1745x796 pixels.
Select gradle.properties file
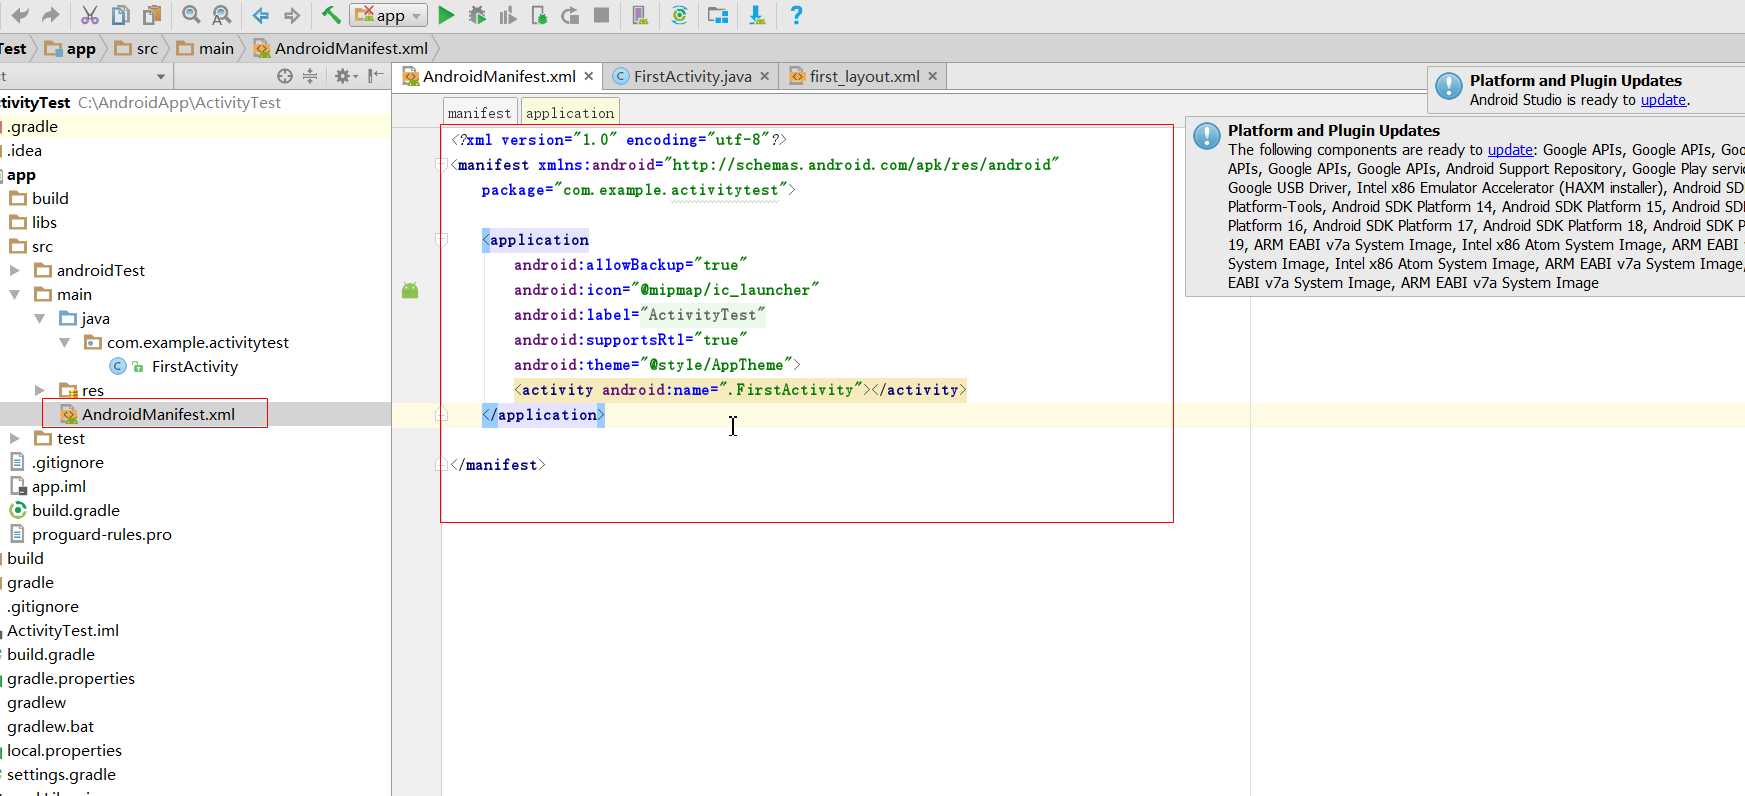[x=69, y=678]
